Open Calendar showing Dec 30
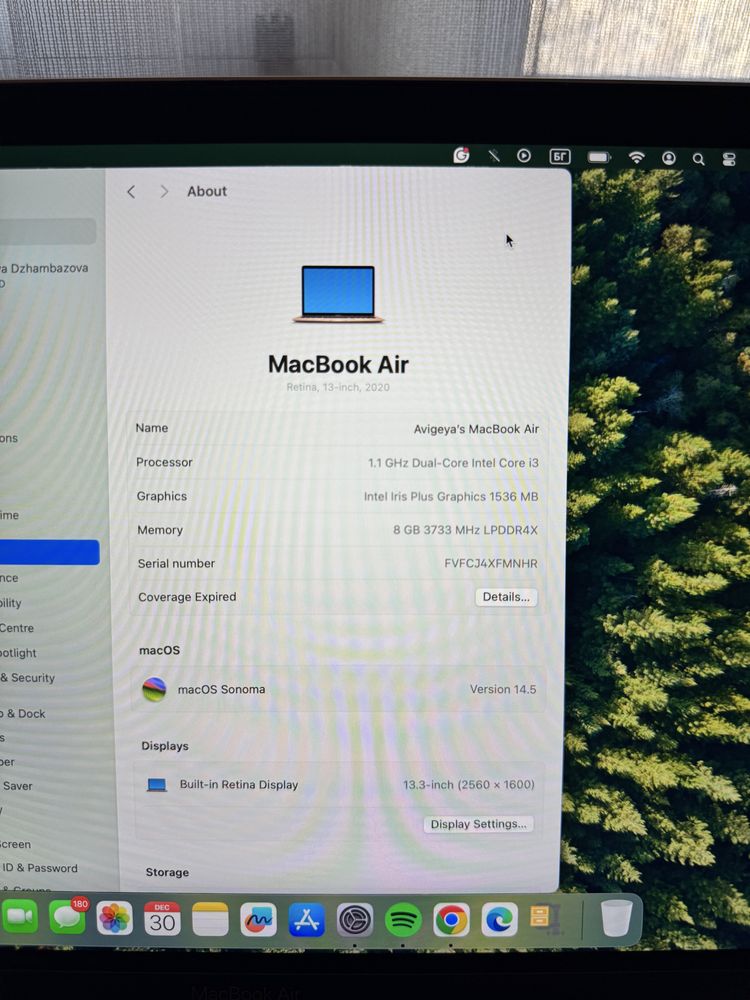 (x=162, y=919)
